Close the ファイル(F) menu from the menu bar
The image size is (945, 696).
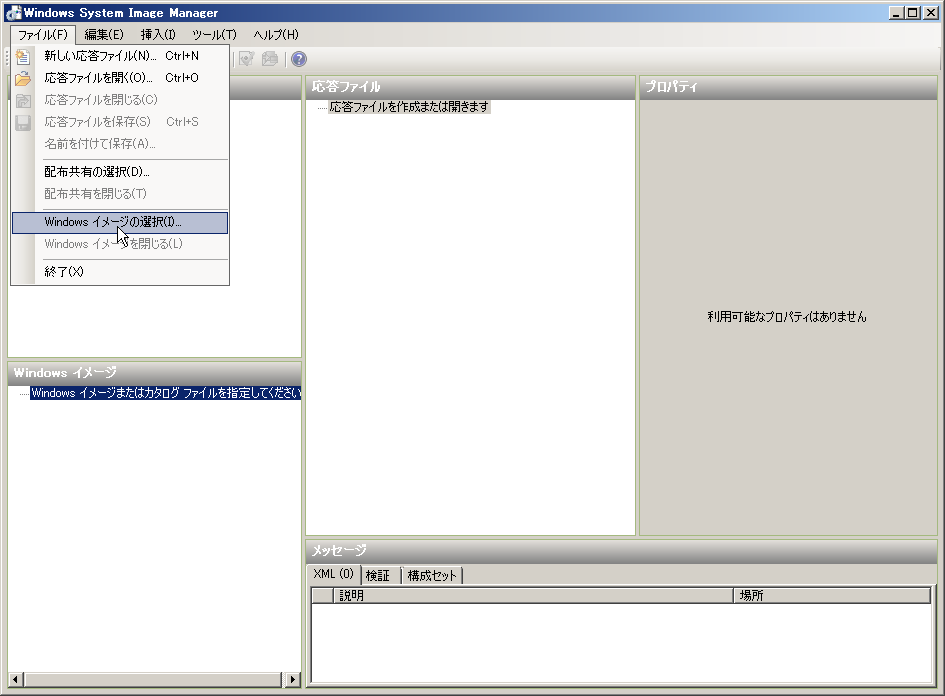[x=43, y=35]
